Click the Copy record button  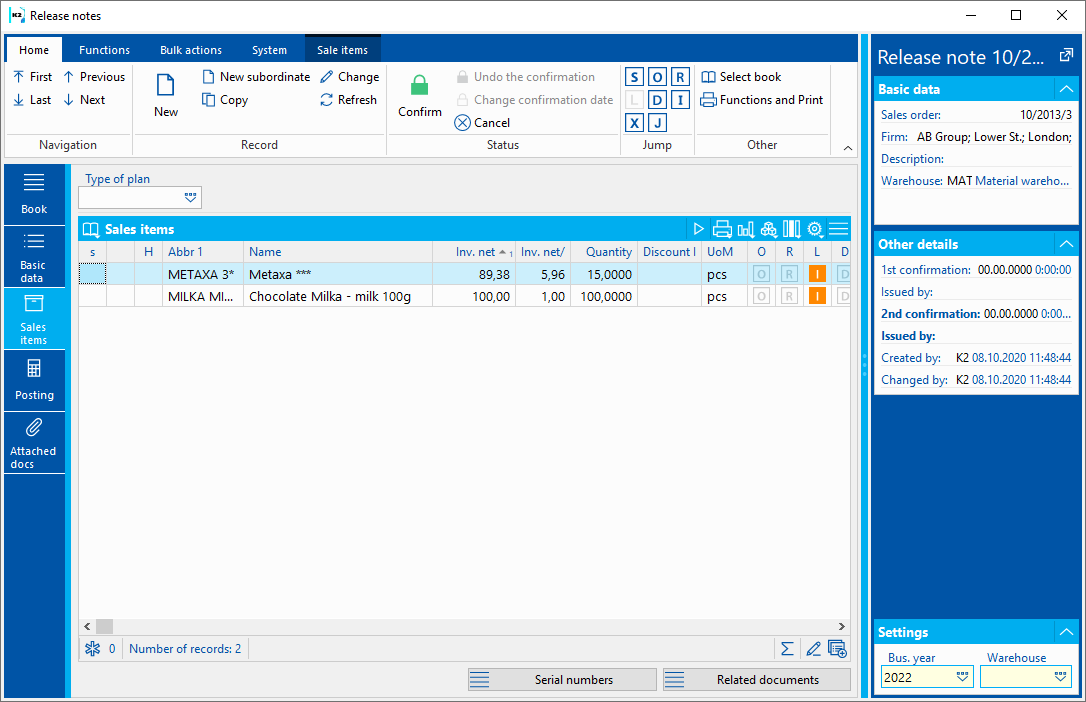[225, 100]
